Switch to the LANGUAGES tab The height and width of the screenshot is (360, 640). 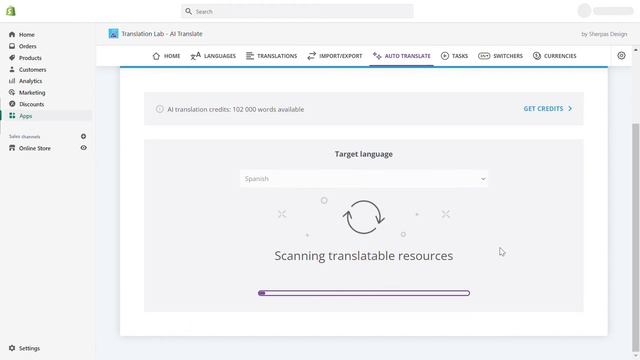[213, 56]
